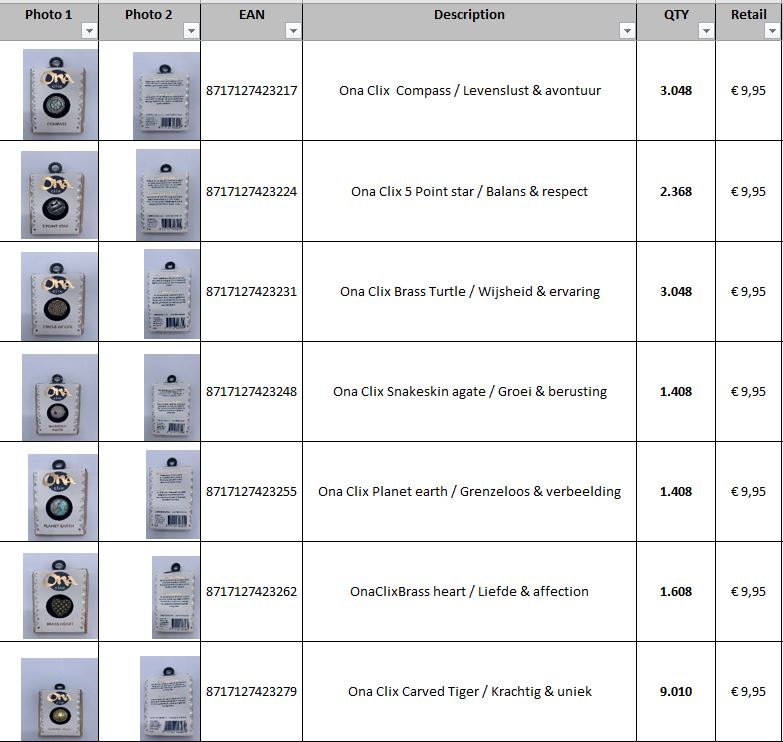Image resolution: width=783 pixels, height=742 pixels.
Task: Select the Brass Turtle front photo
Action: [59, 296]
